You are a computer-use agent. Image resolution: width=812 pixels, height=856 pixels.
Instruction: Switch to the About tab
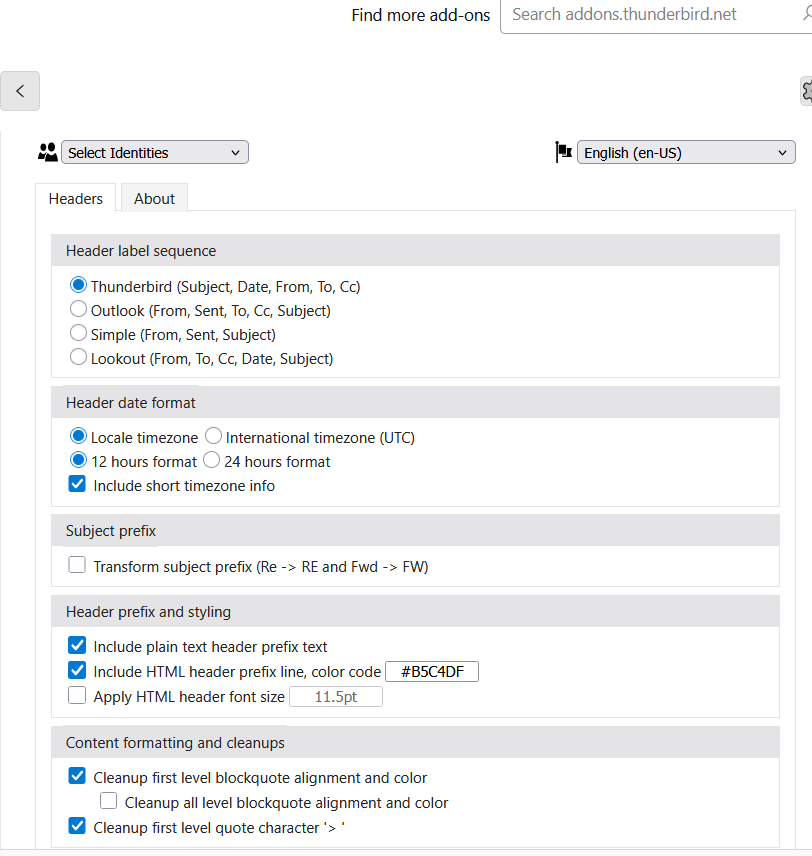pos(154,198)
